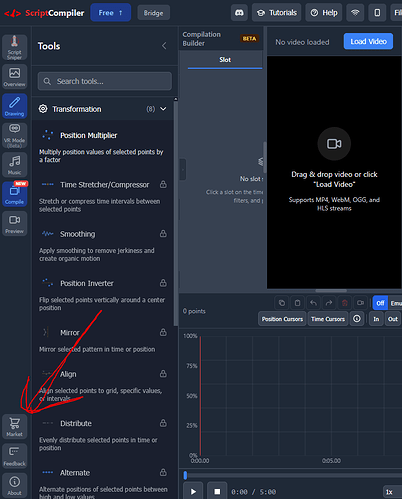The width and height of the screenshot is (402, 499).
Task: Open the Tutorials button
Action: point(277,13)
